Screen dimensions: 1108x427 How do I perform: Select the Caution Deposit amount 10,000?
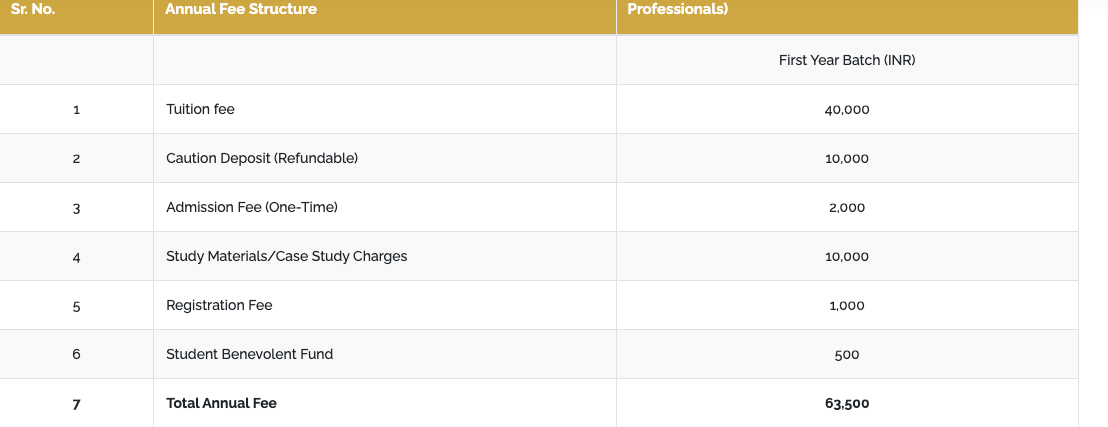point(846,158)
